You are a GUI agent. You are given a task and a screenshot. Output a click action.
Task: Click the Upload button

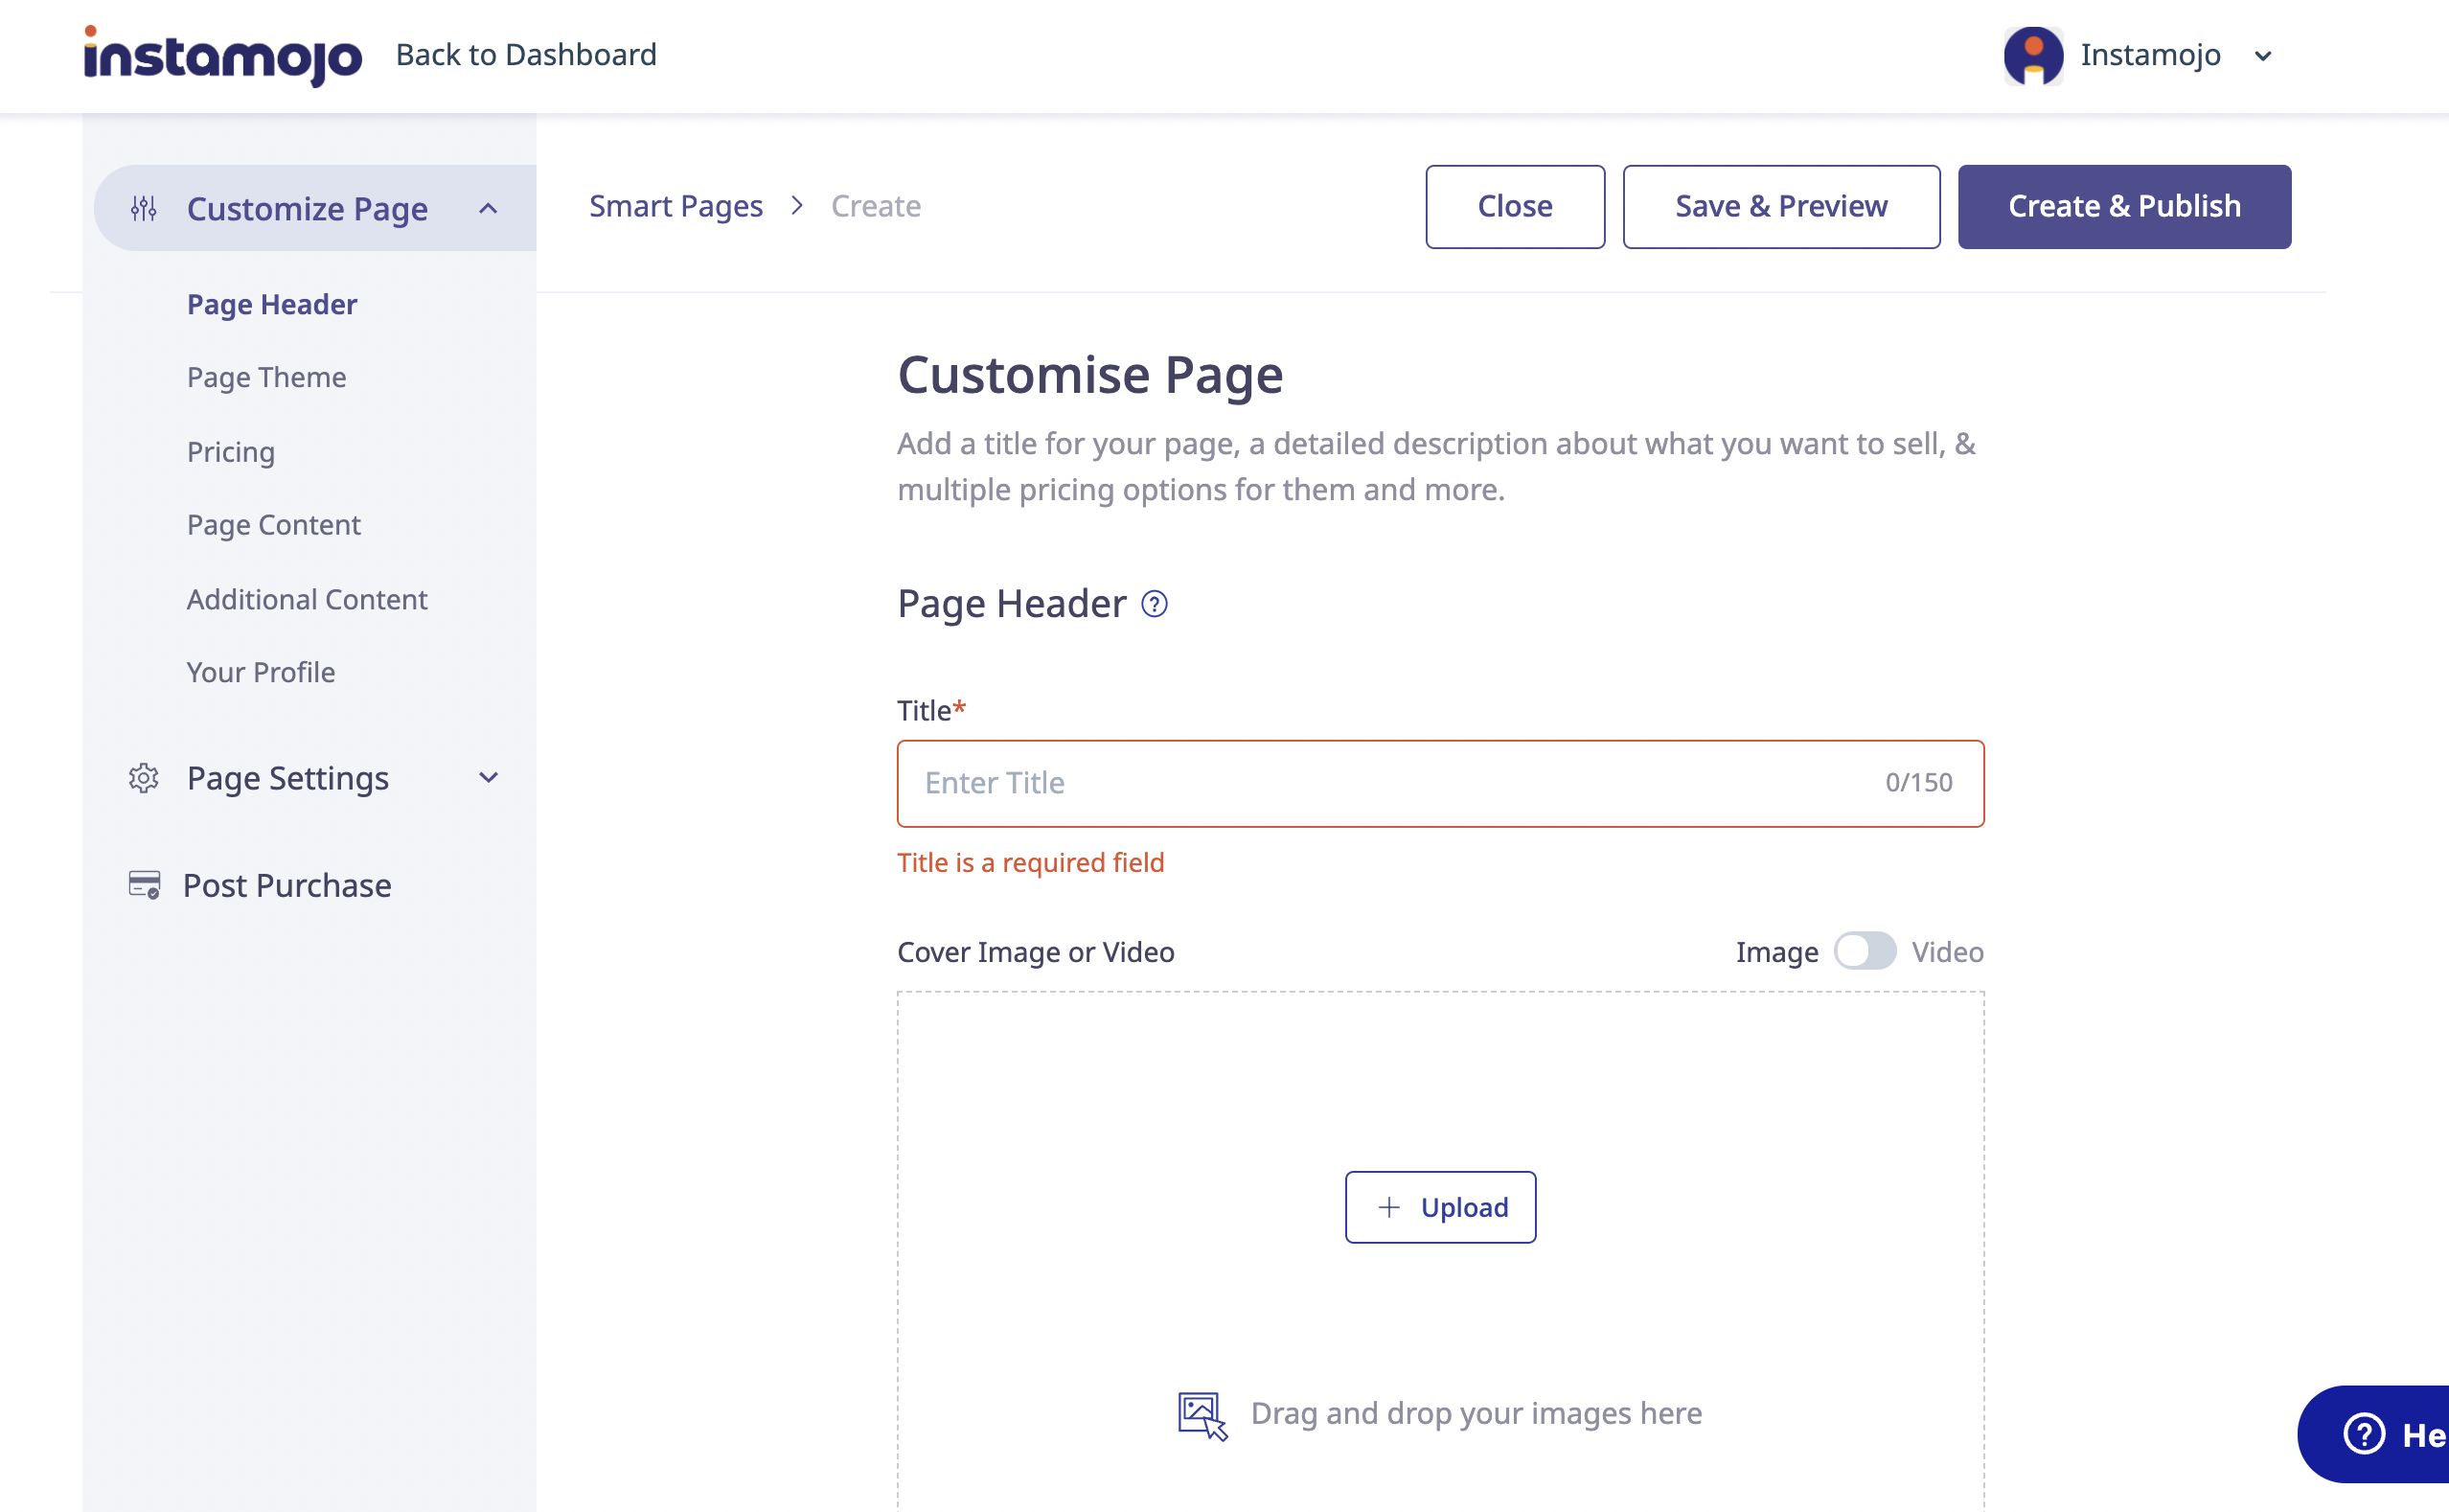1439,1207
